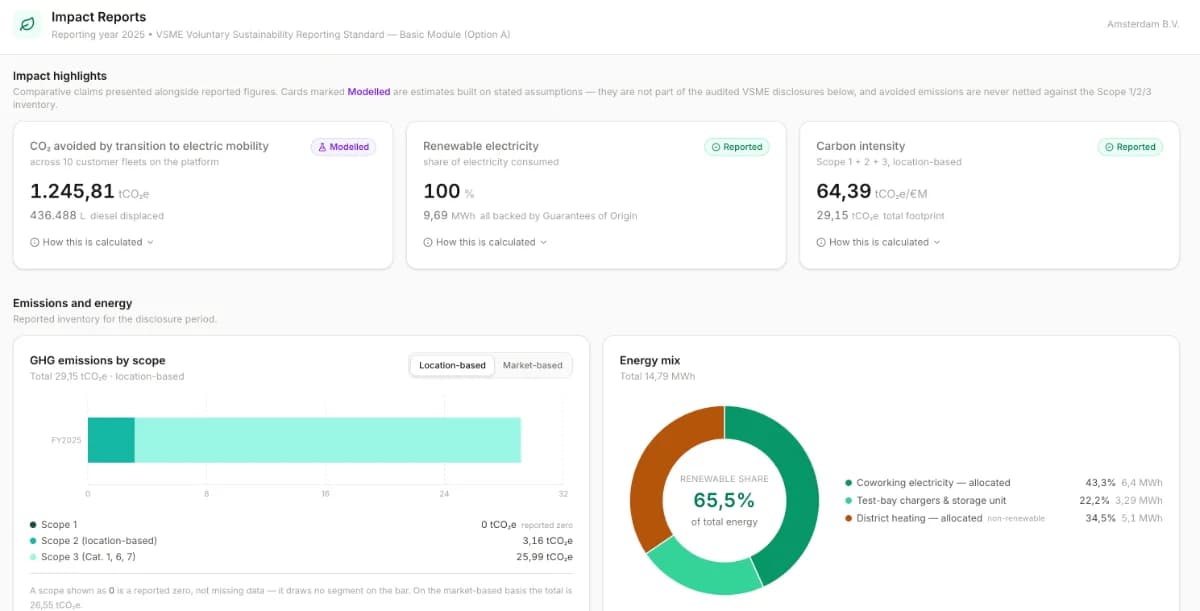Click '9,69 MWh all backed by Guarantees of Origin'

point(530,215)
